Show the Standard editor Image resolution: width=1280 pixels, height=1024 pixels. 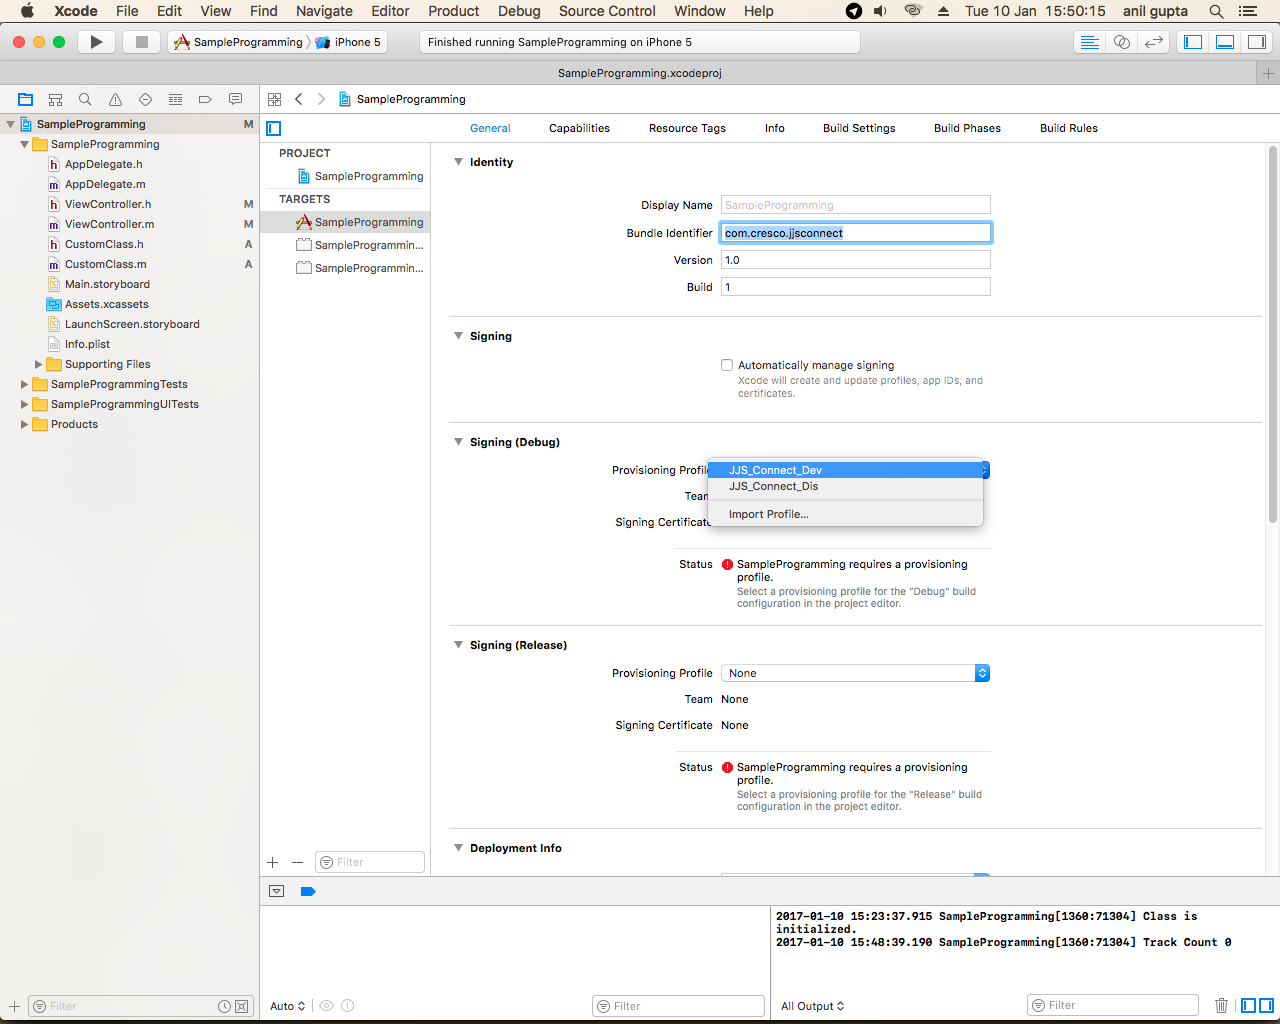click(1090, 42)
